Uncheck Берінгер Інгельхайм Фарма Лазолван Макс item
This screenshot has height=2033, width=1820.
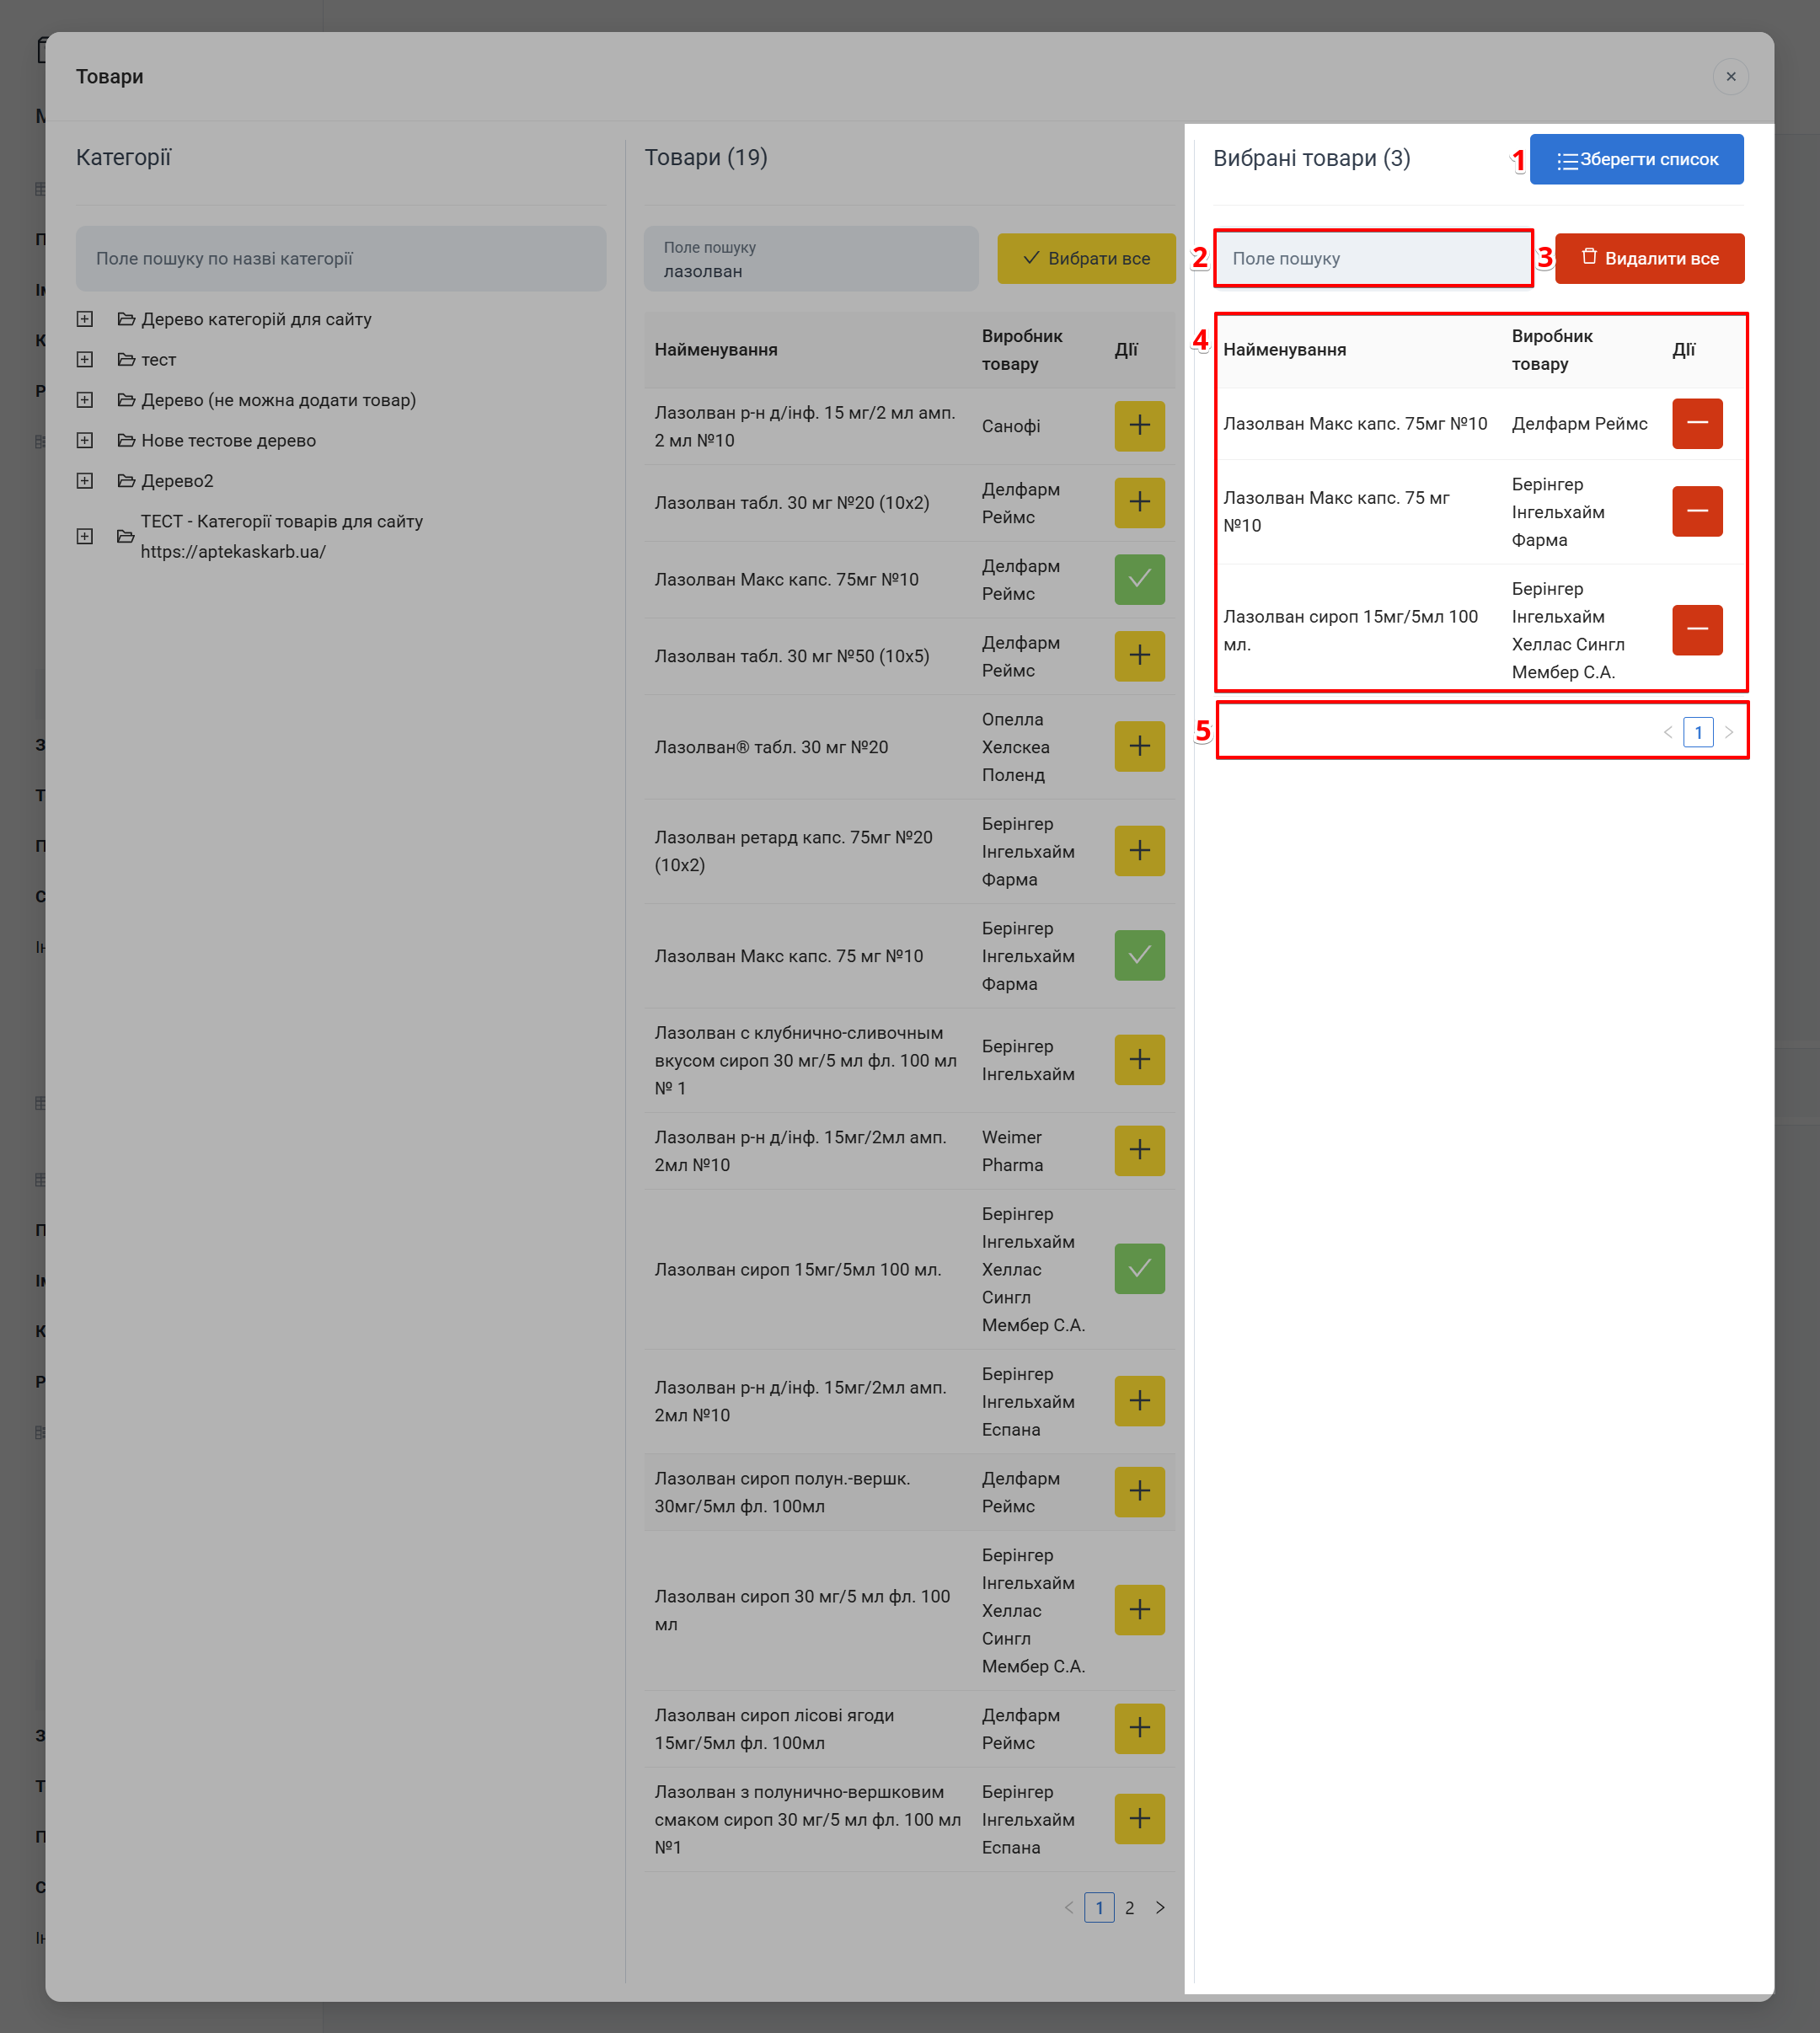point(1139,956)
